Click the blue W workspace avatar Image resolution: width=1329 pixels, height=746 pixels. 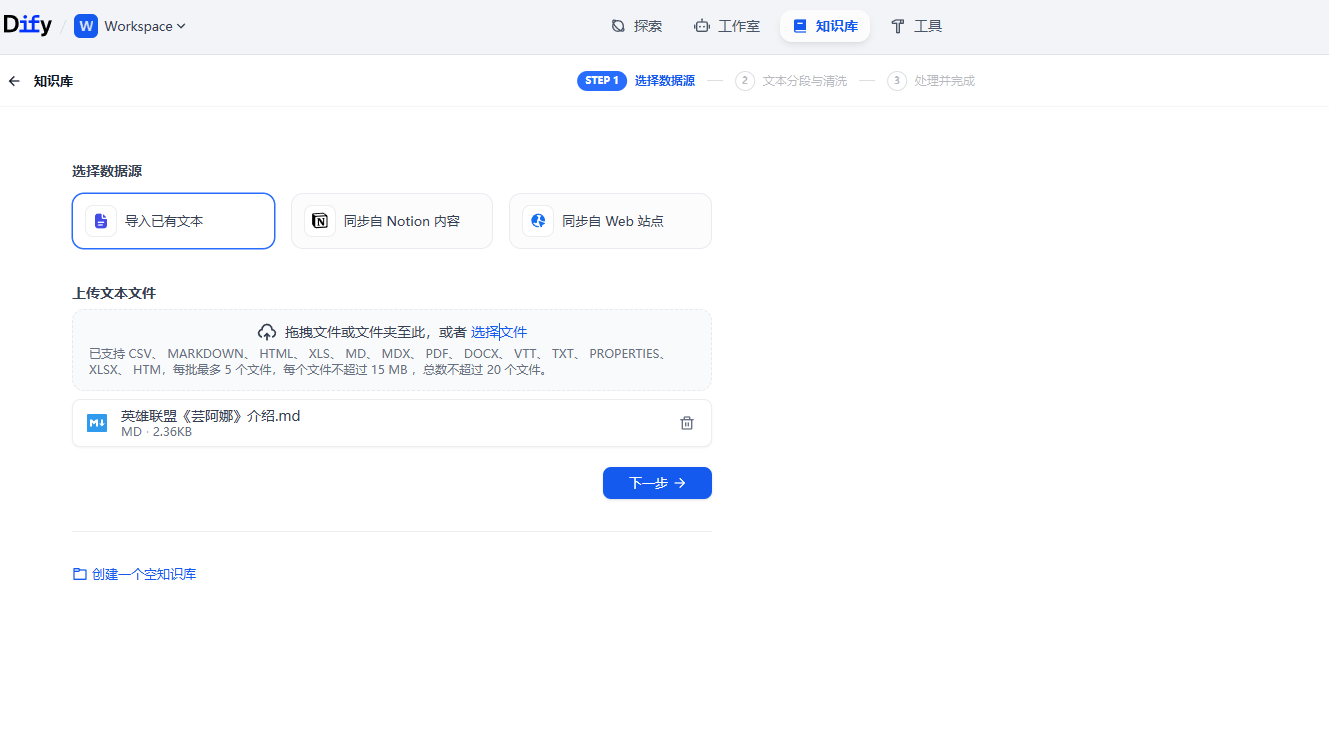[x=86, y=26]
